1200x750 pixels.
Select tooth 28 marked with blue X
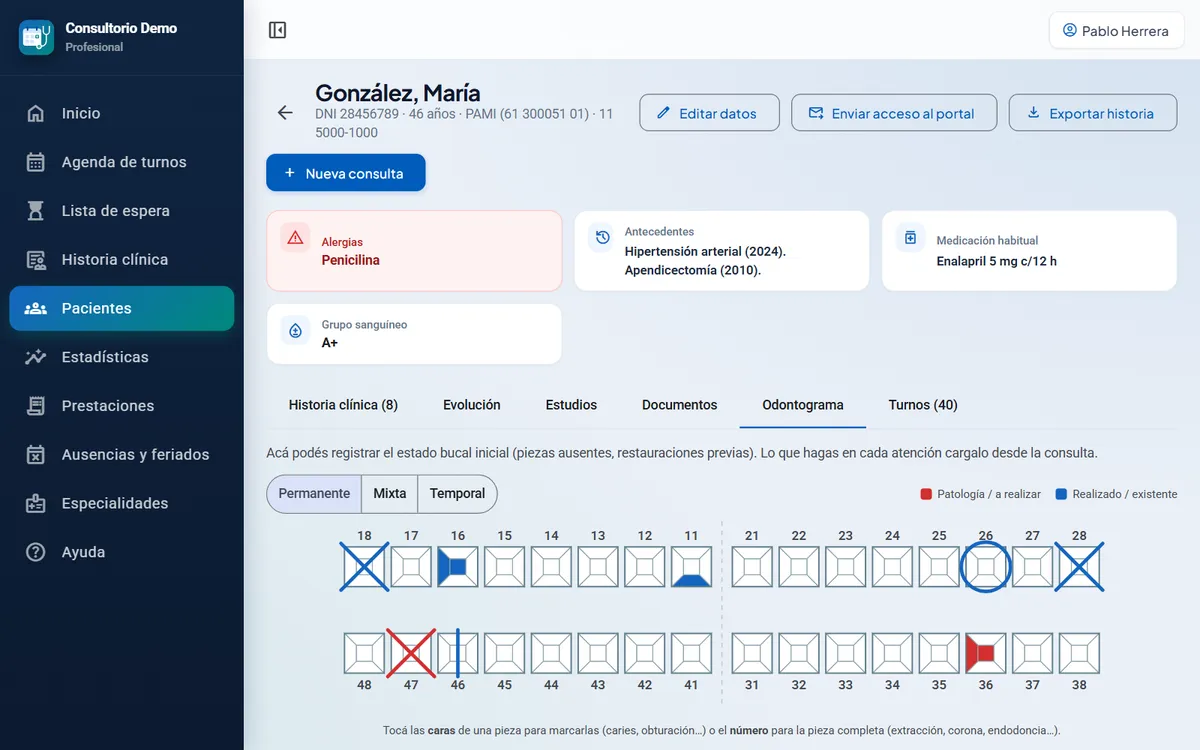pyautogui.click(x=1079, y=567)
